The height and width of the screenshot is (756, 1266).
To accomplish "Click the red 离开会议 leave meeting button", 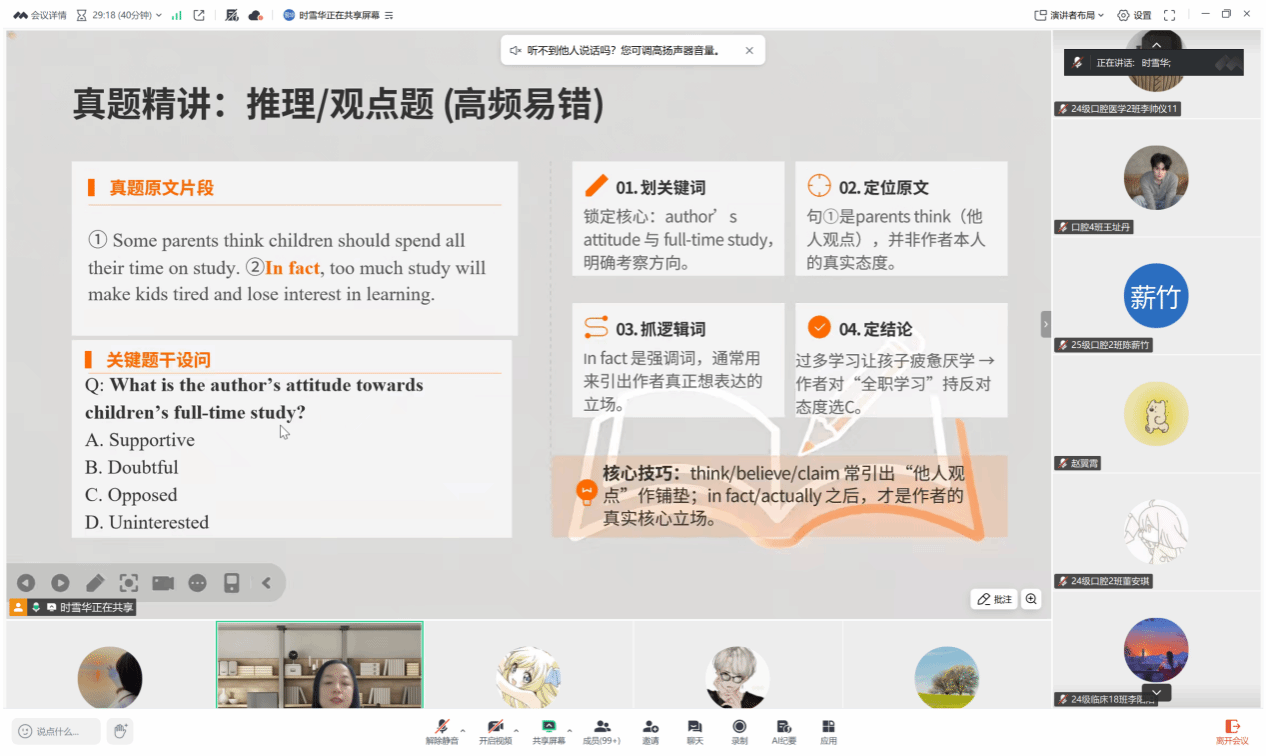I will [1232, 732].
